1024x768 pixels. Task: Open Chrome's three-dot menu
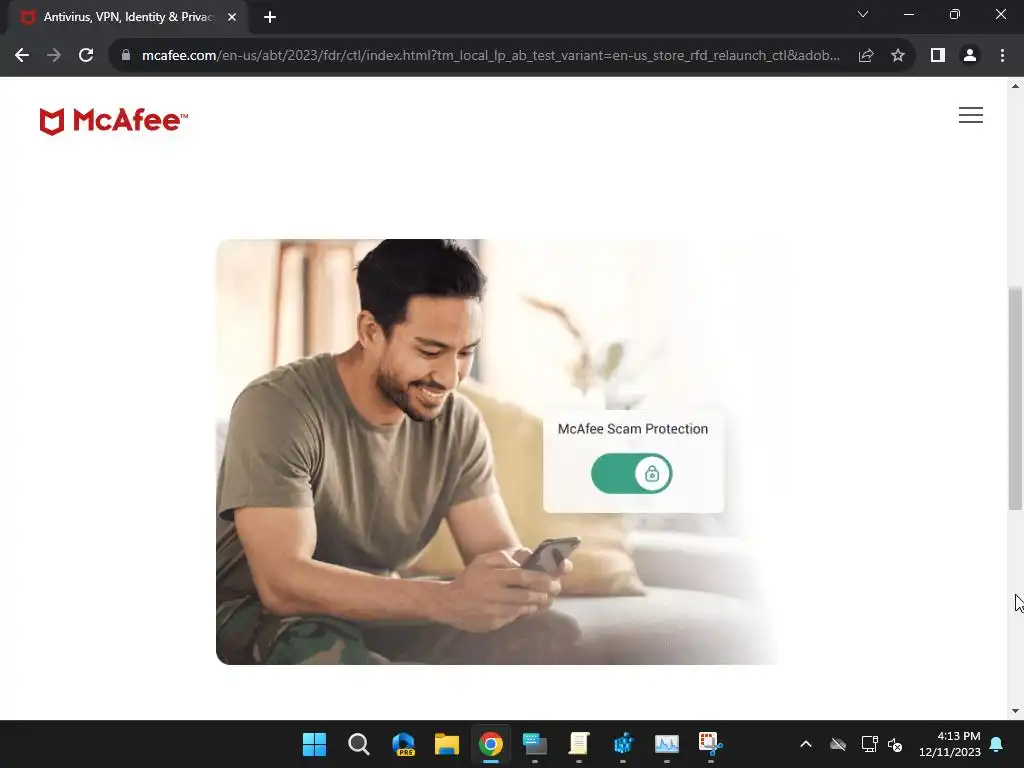(1002, 56)
